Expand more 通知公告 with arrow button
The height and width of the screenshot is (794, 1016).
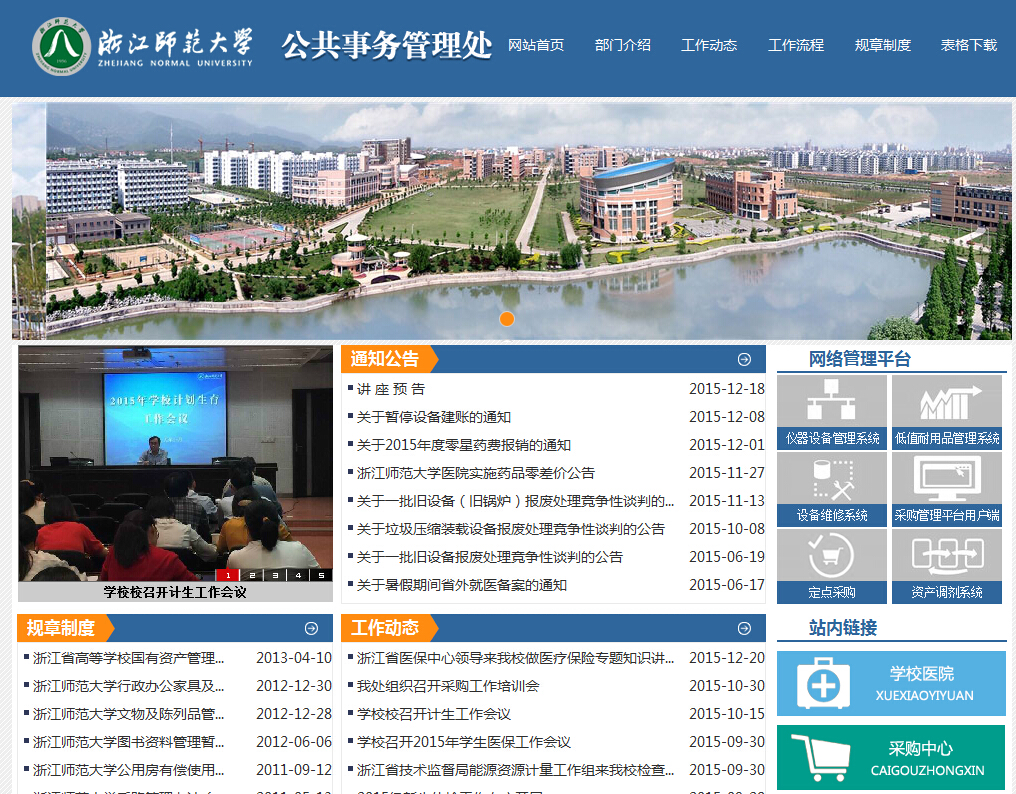744,360
